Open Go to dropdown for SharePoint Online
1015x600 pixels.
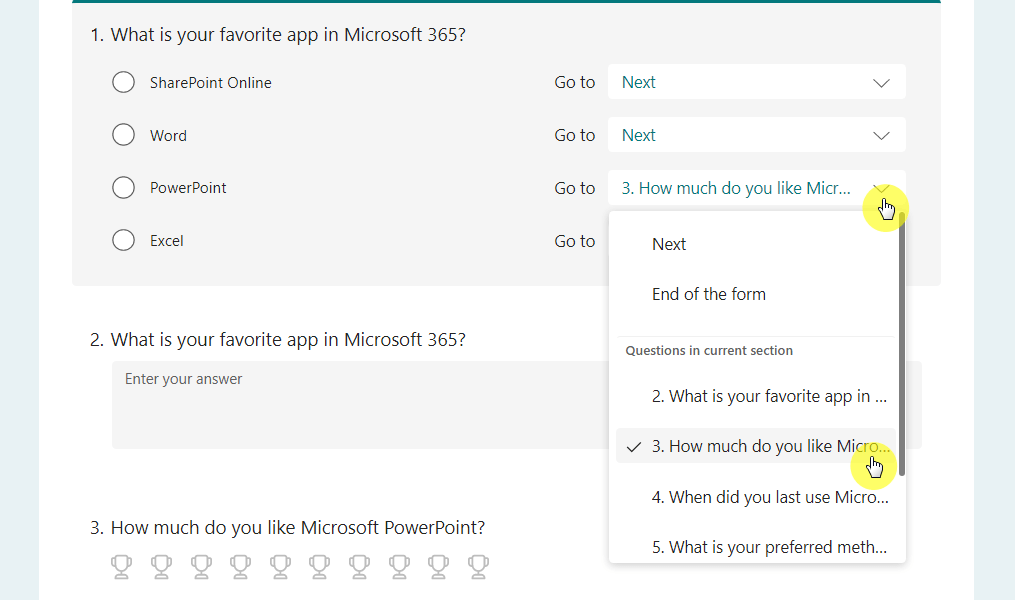(x=757, y=82)
